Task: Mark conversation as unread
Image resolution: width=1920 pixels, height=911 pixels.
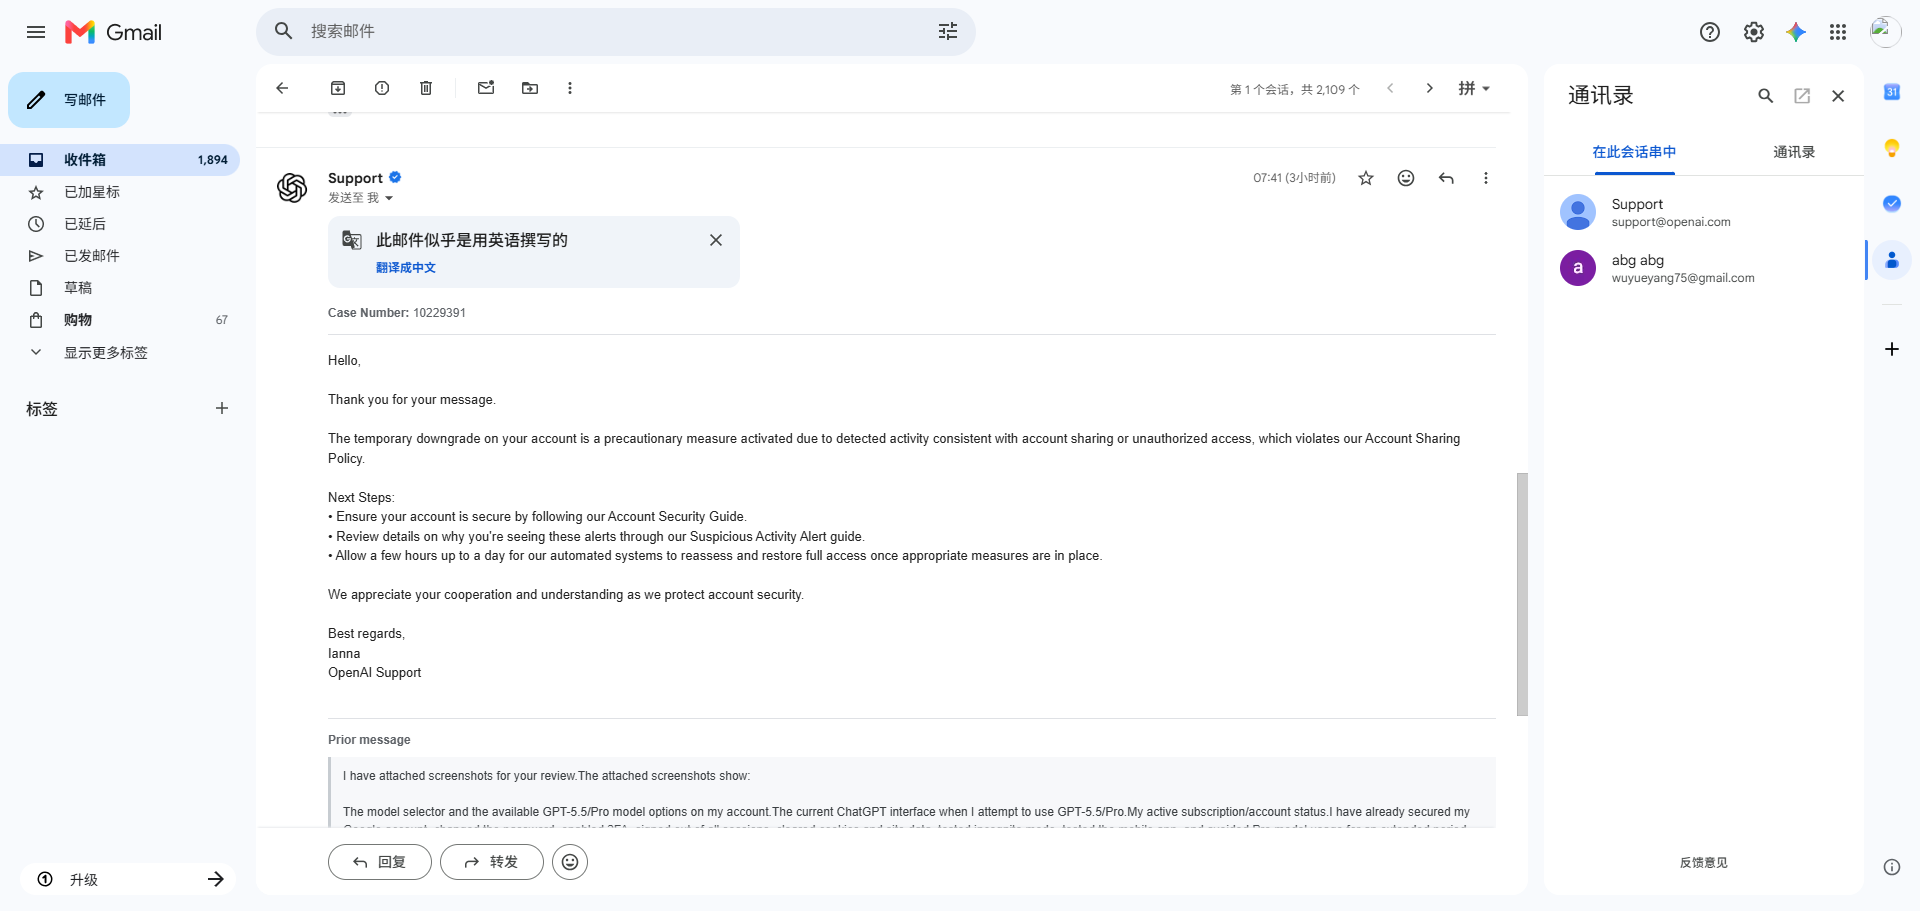Action: 486,88
